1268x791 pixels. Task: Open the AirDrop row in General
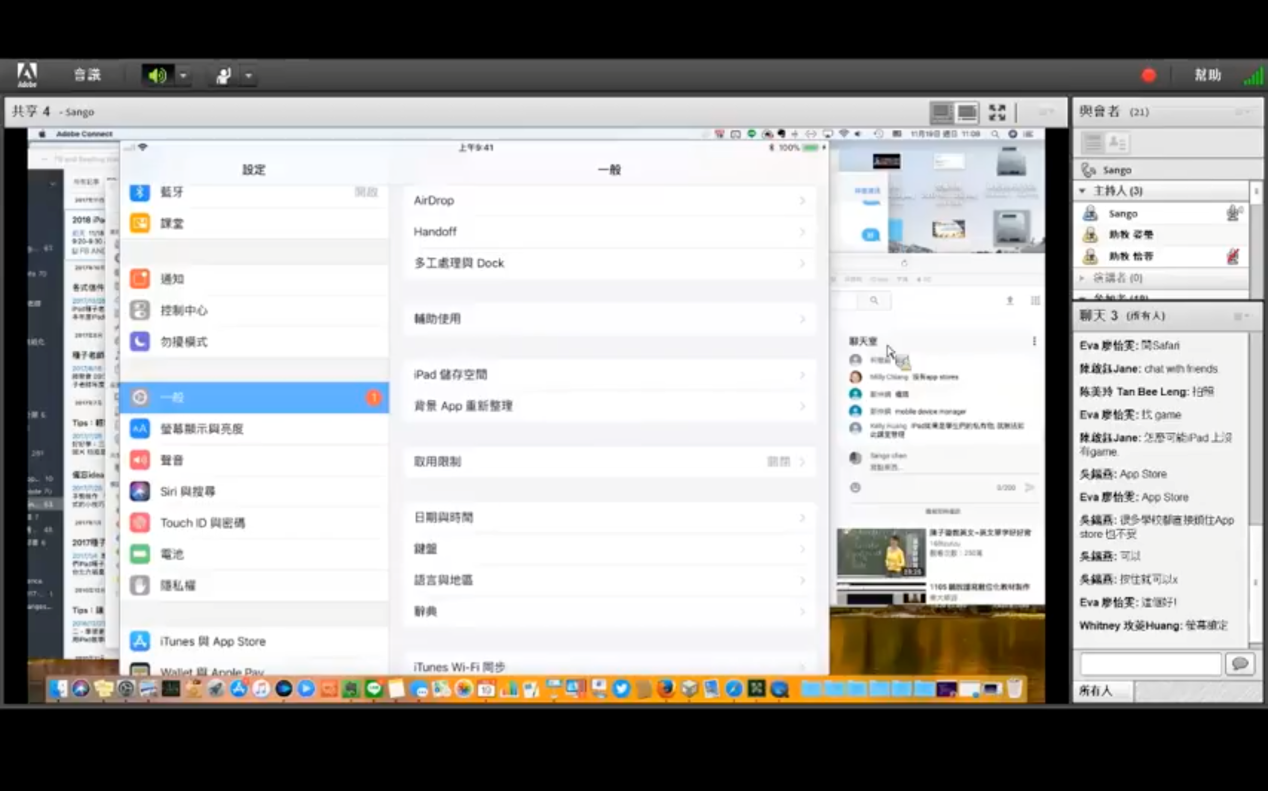[x=609, y=200]
